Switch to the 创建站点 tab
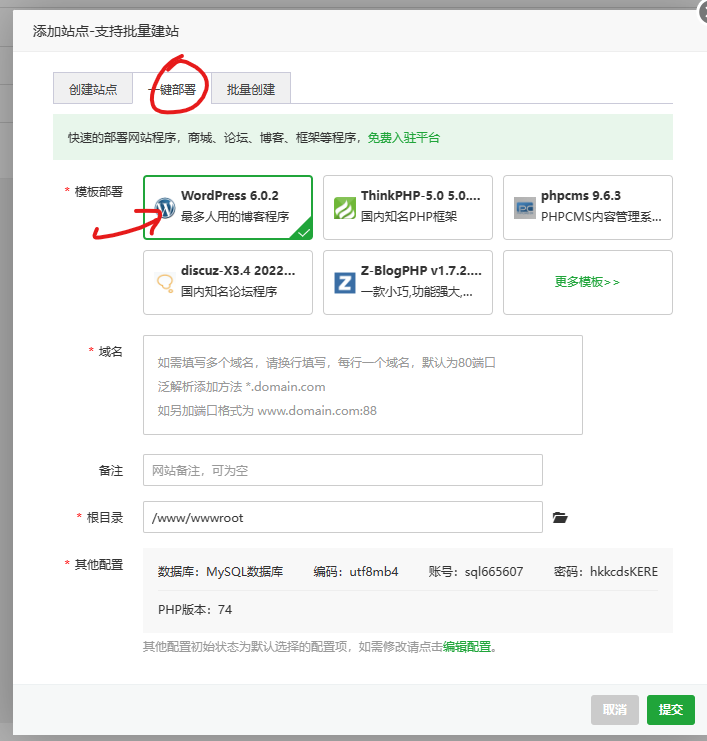 coord(93,89)
